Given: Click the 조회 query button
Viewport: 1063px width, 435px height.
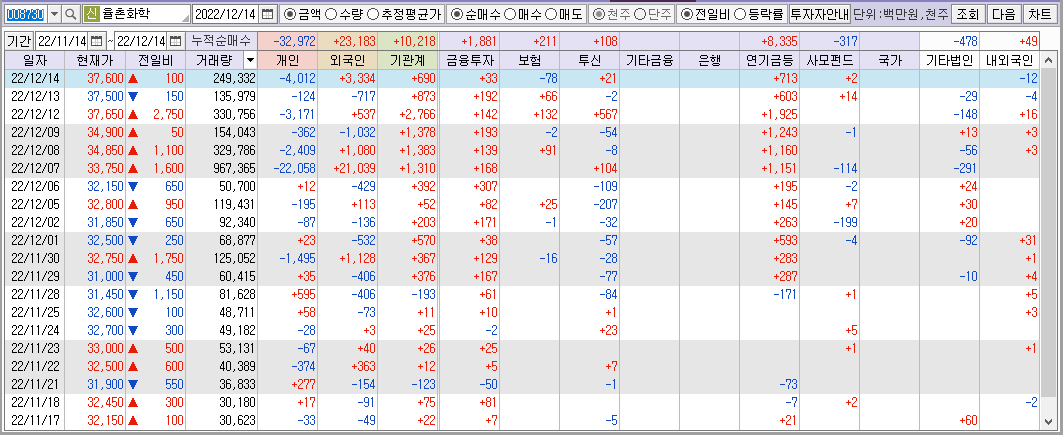Looking at the screenshot, I should [x=967, y=14].
